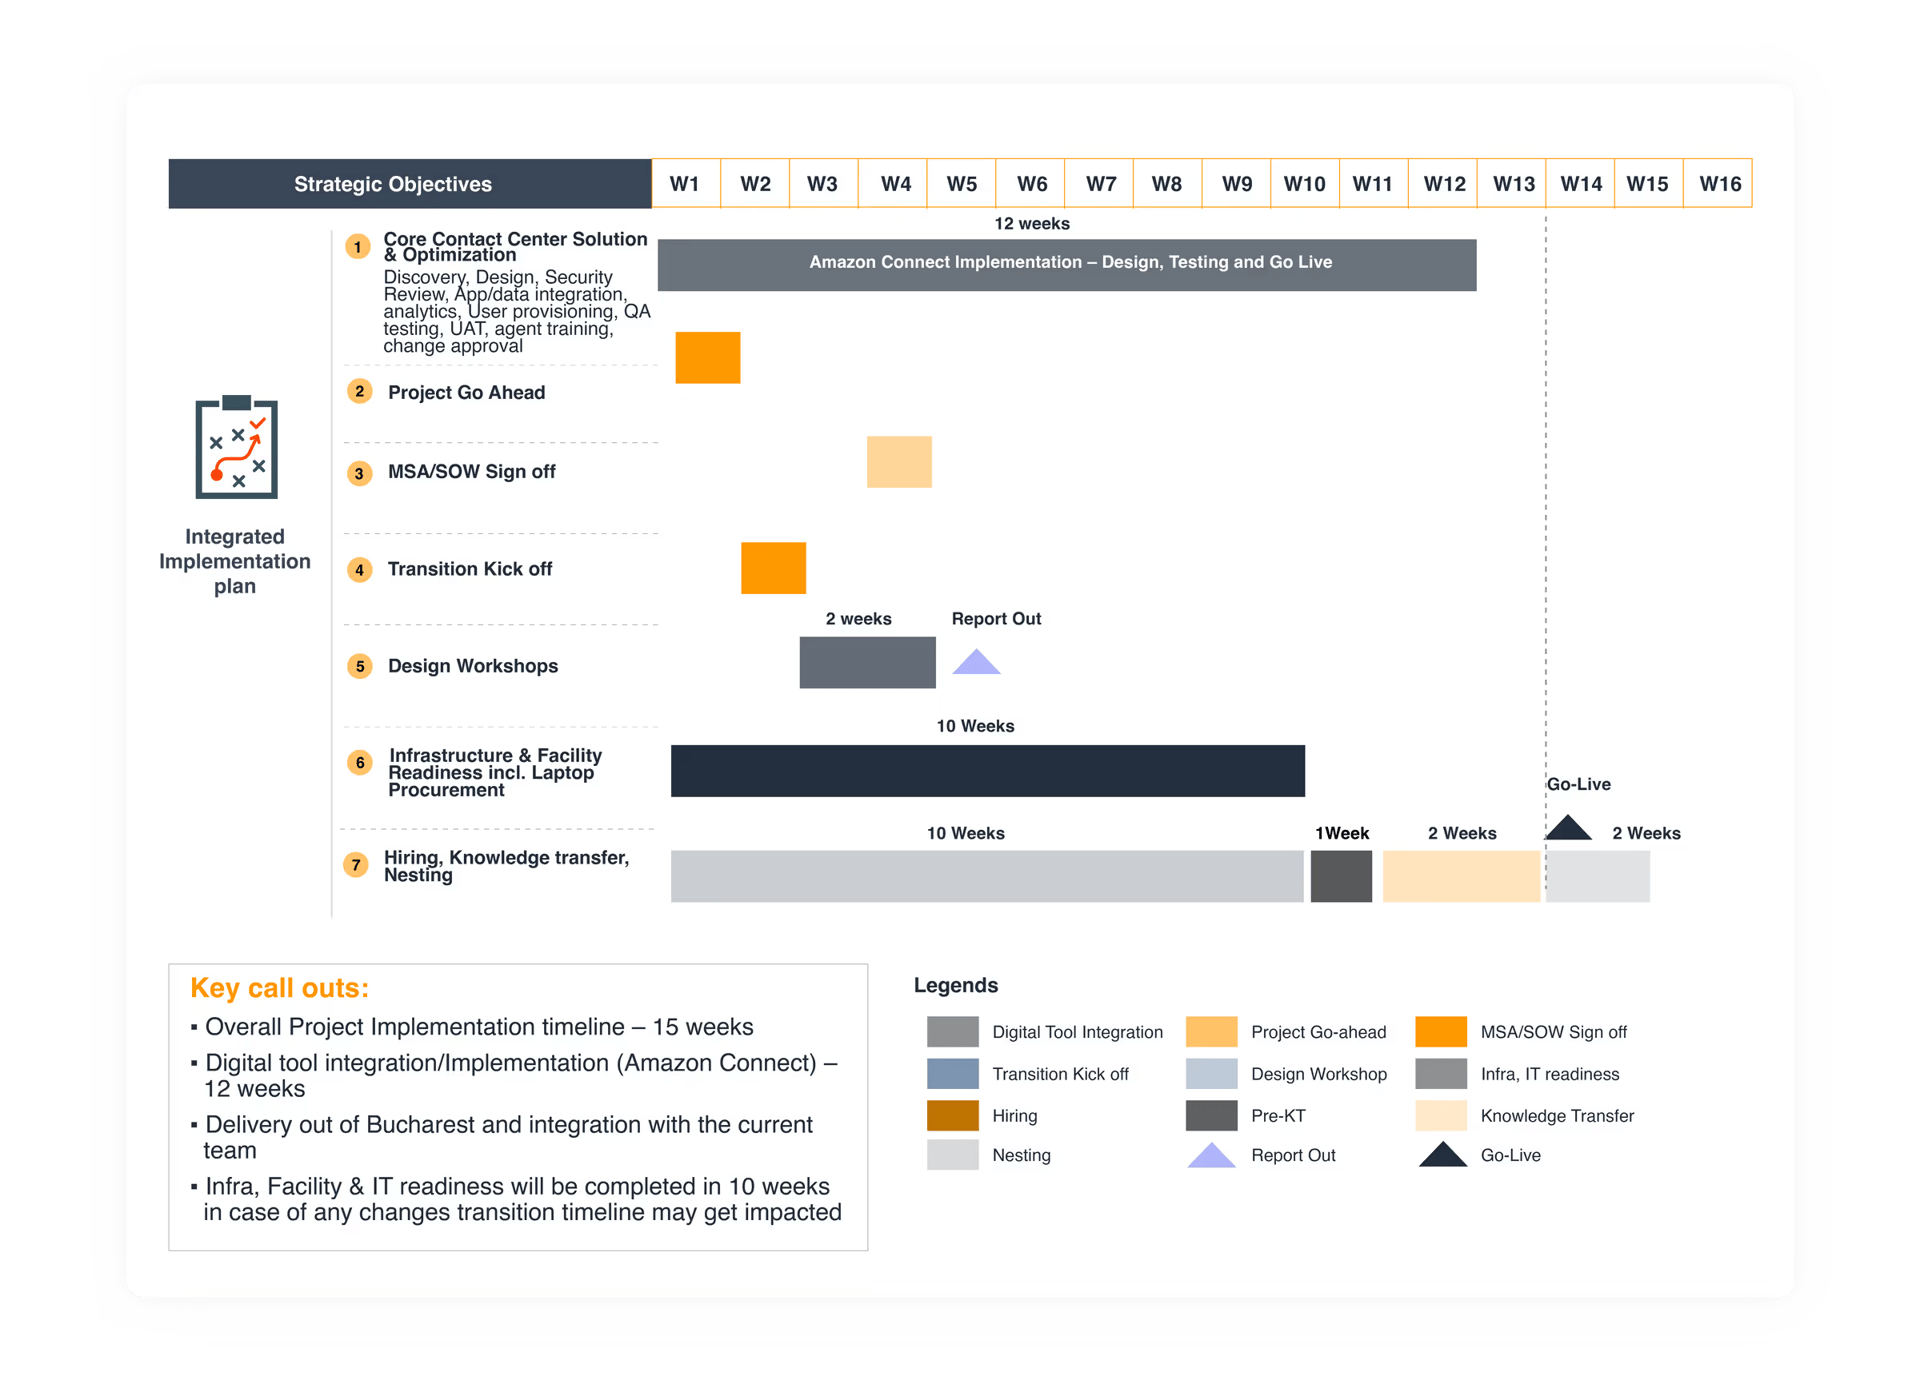This screenshot has width=1920, height=1396.
Task: Click the Delivery out of Bucharest bullet
Action: coord(502,1137)
